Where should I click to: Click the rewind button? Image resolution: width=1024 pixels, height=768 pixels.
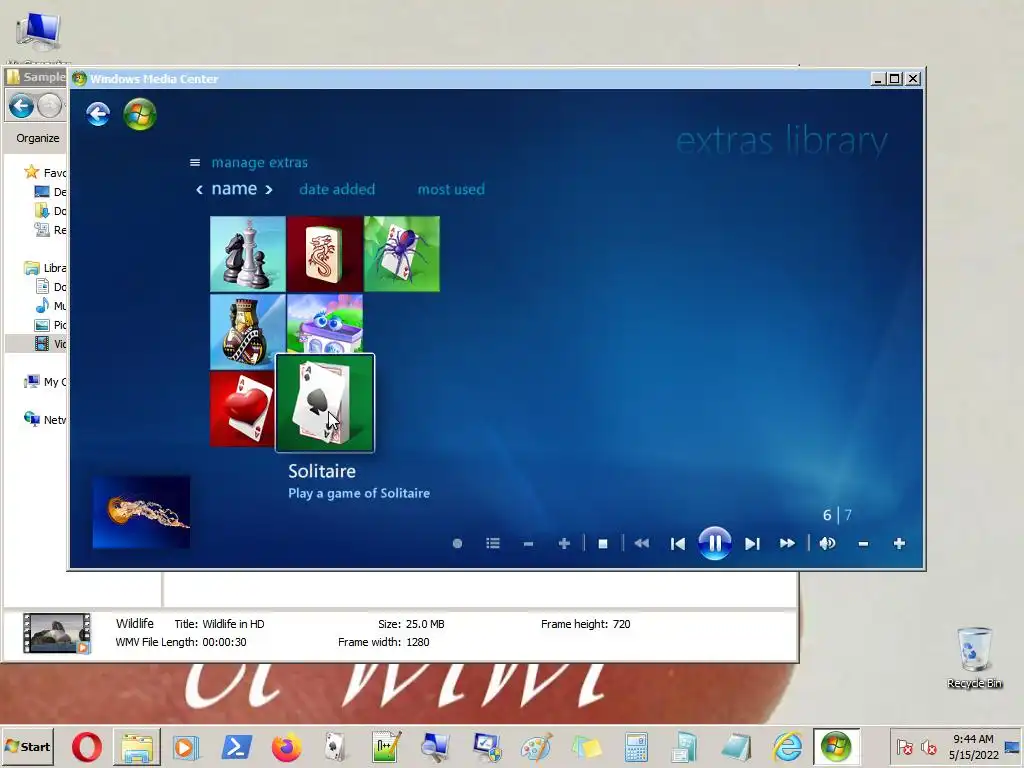(x=642, y=543)
